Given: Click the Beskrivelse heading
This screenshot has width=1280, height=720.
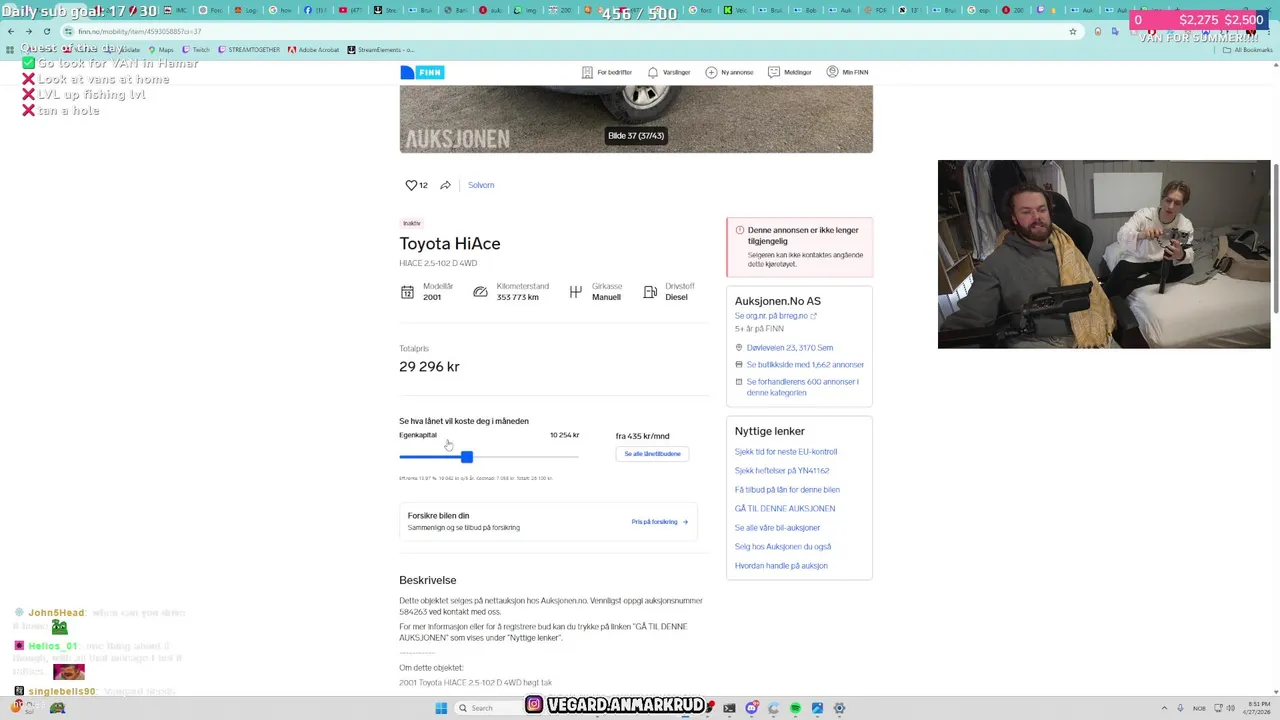Looking at the screenshot, I should [428, 580].
